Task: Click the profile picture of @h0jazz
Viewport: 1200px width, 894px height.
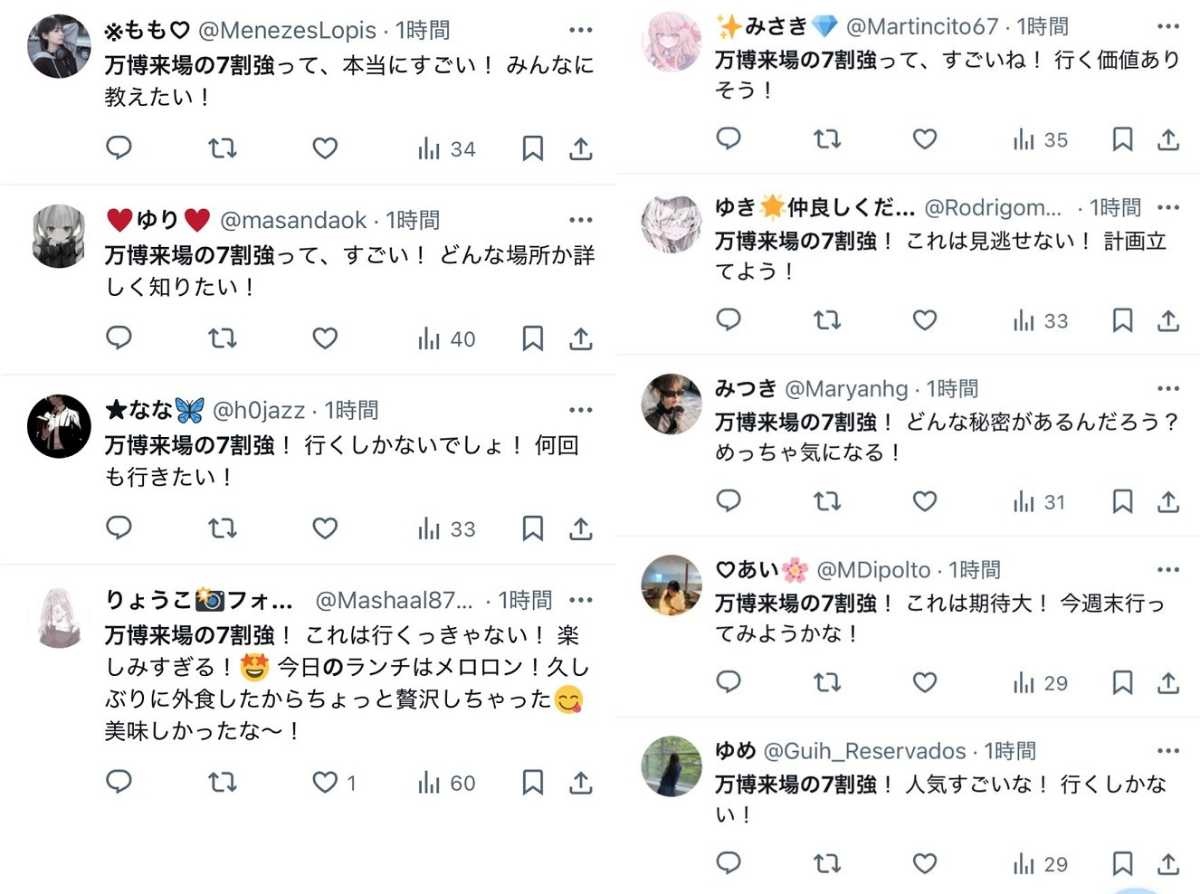Action: [59, 426]
